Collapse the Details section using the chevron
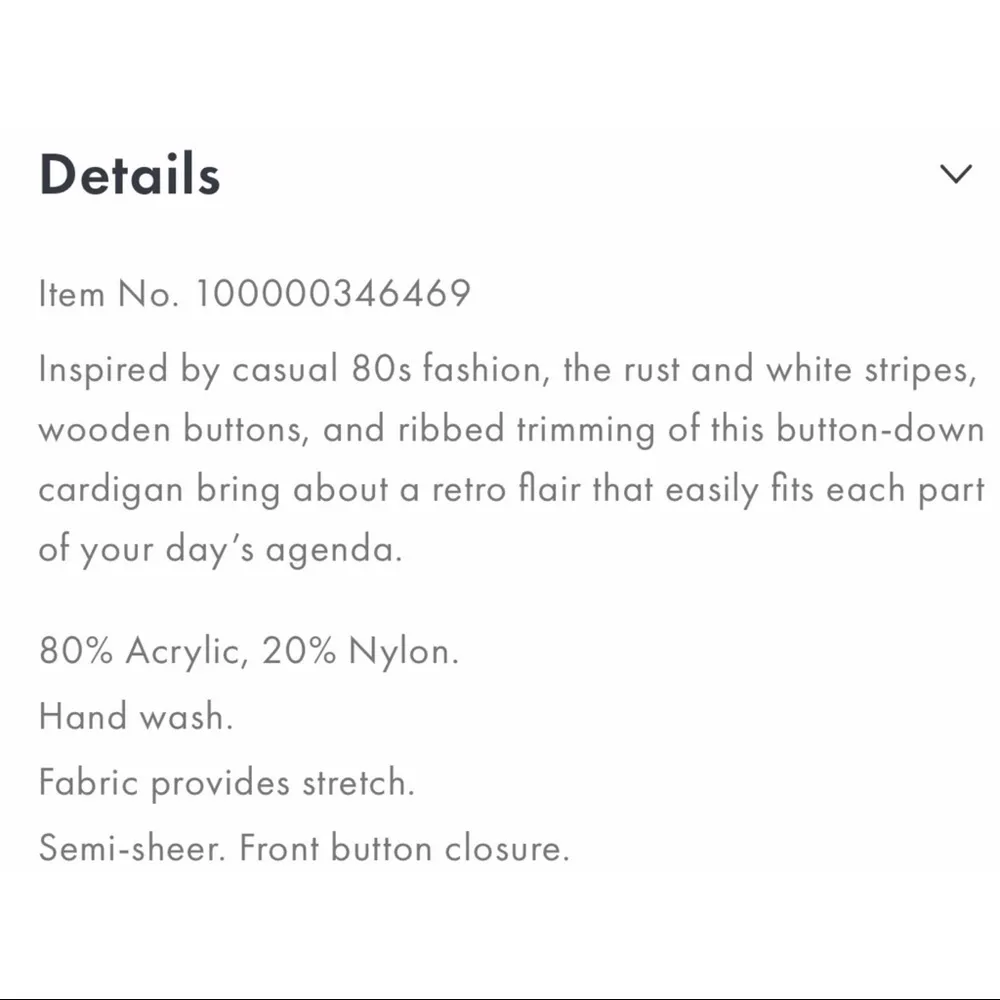The image size is (1000, 1000). [957, 172]
